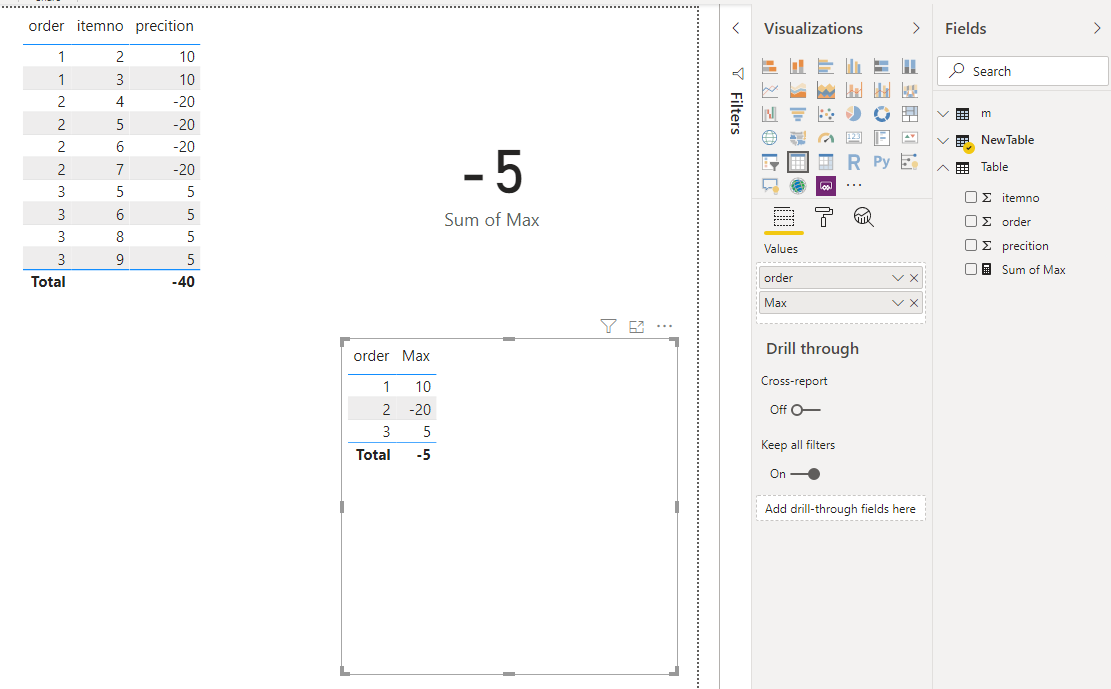Select the pie chart visual
The image size is (1111, 689).
854,114
